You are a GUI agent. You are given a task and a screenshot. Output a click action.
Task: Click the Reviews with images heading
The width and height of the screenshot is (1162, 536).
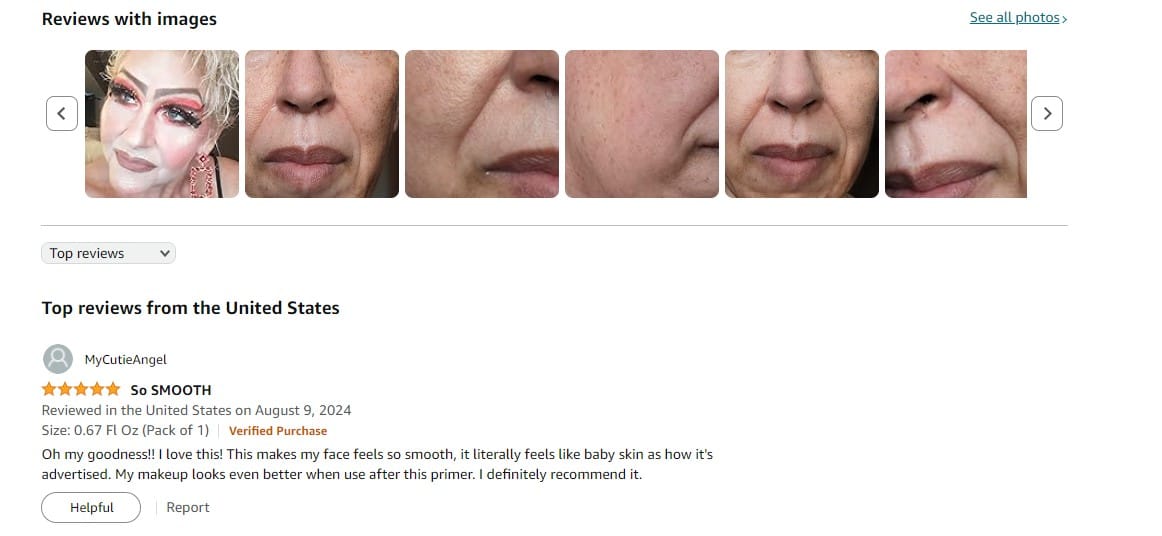(x=129, y=19)
